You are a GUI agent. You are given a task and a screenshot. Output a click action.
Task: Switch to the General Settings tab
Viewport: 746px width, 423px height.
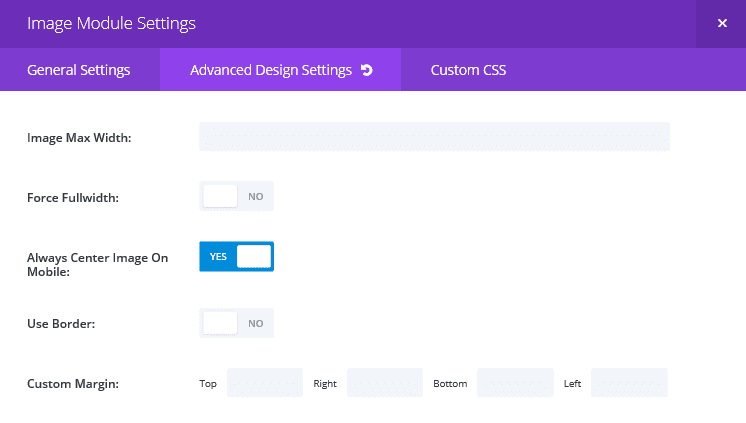(x=79, y=70)
